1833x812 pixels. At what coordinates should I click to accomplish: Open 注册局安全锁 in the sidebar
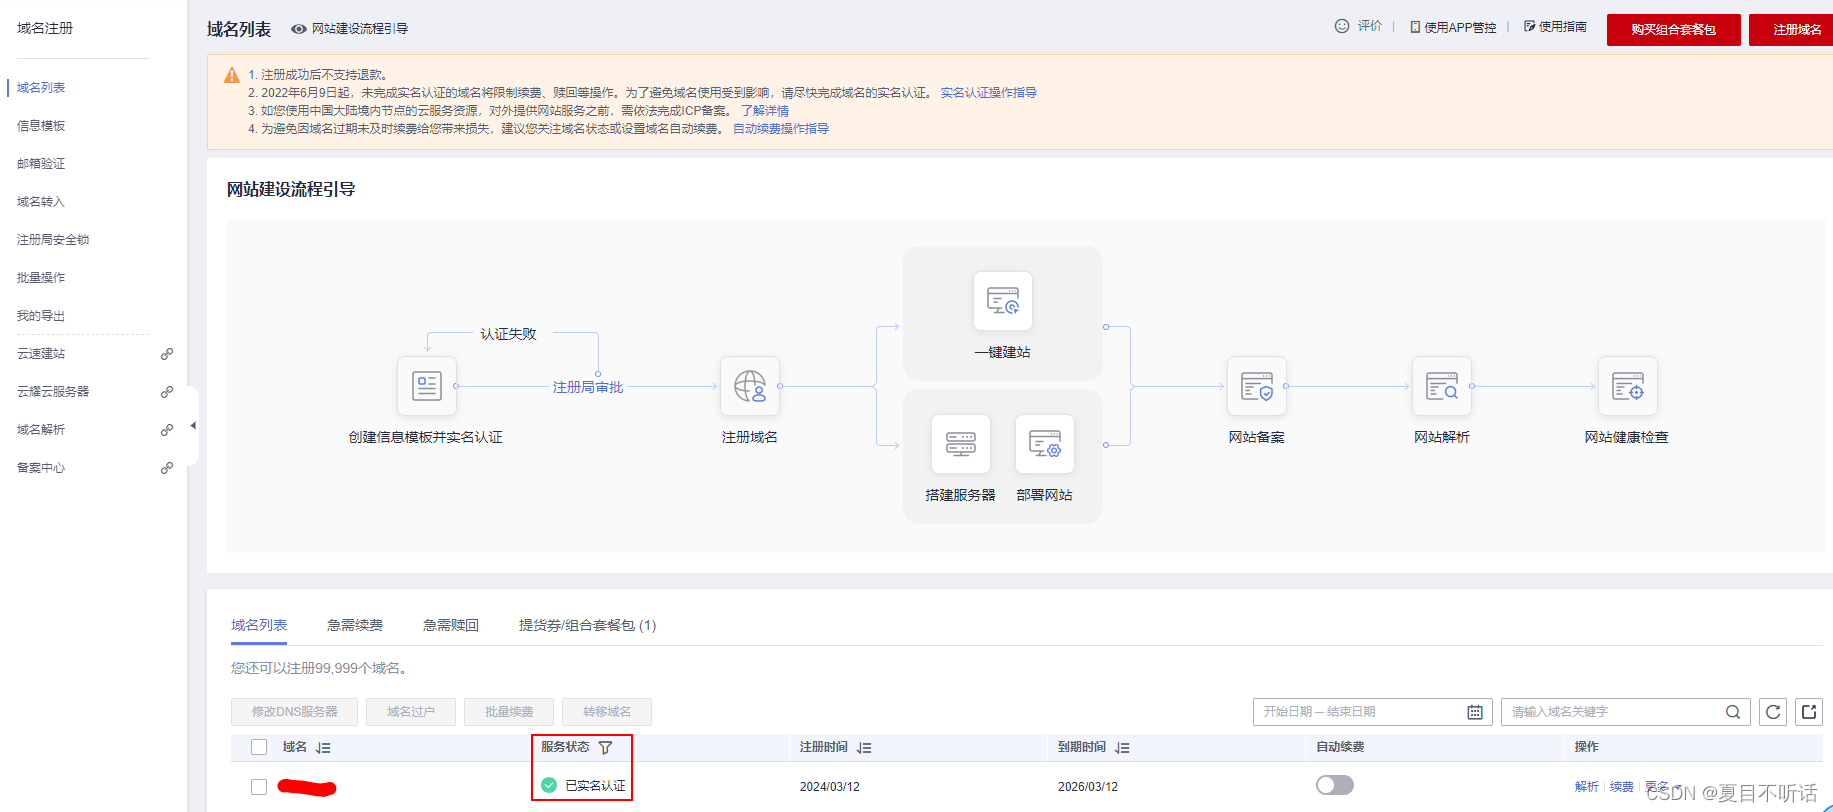53,240
